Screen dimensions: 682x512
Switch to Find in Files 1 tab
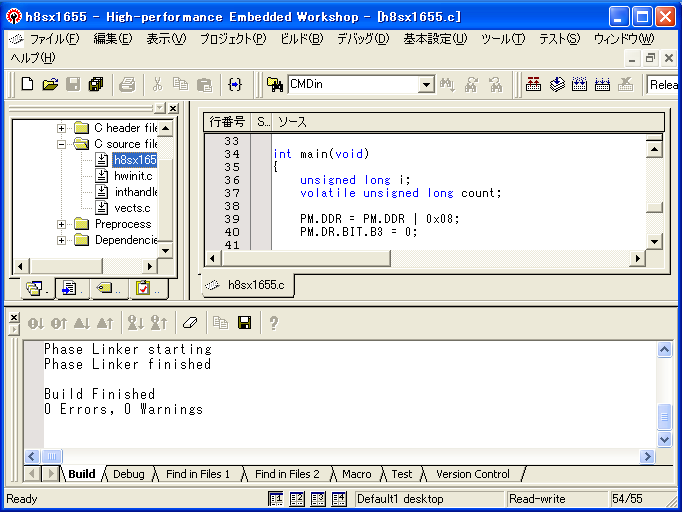click(198, 474)
